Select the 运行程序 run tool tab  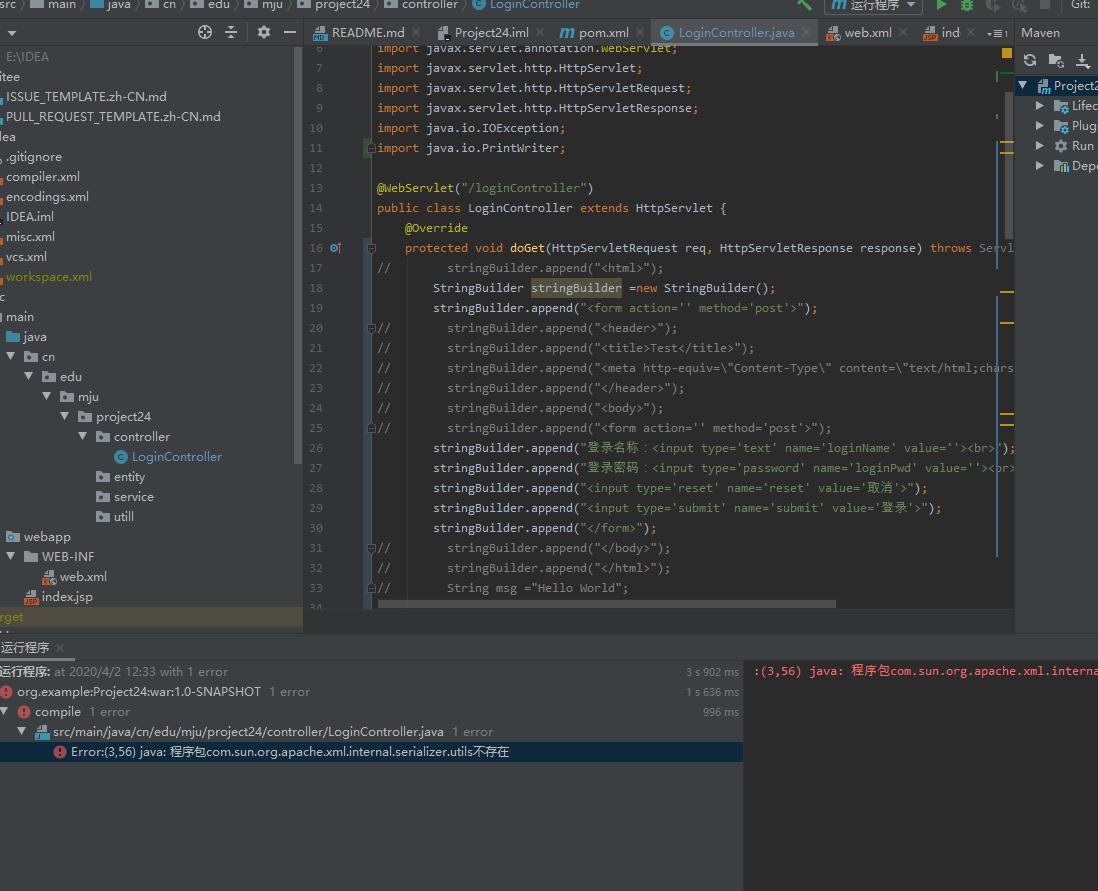pyautogui.click(x=25, y=648)
